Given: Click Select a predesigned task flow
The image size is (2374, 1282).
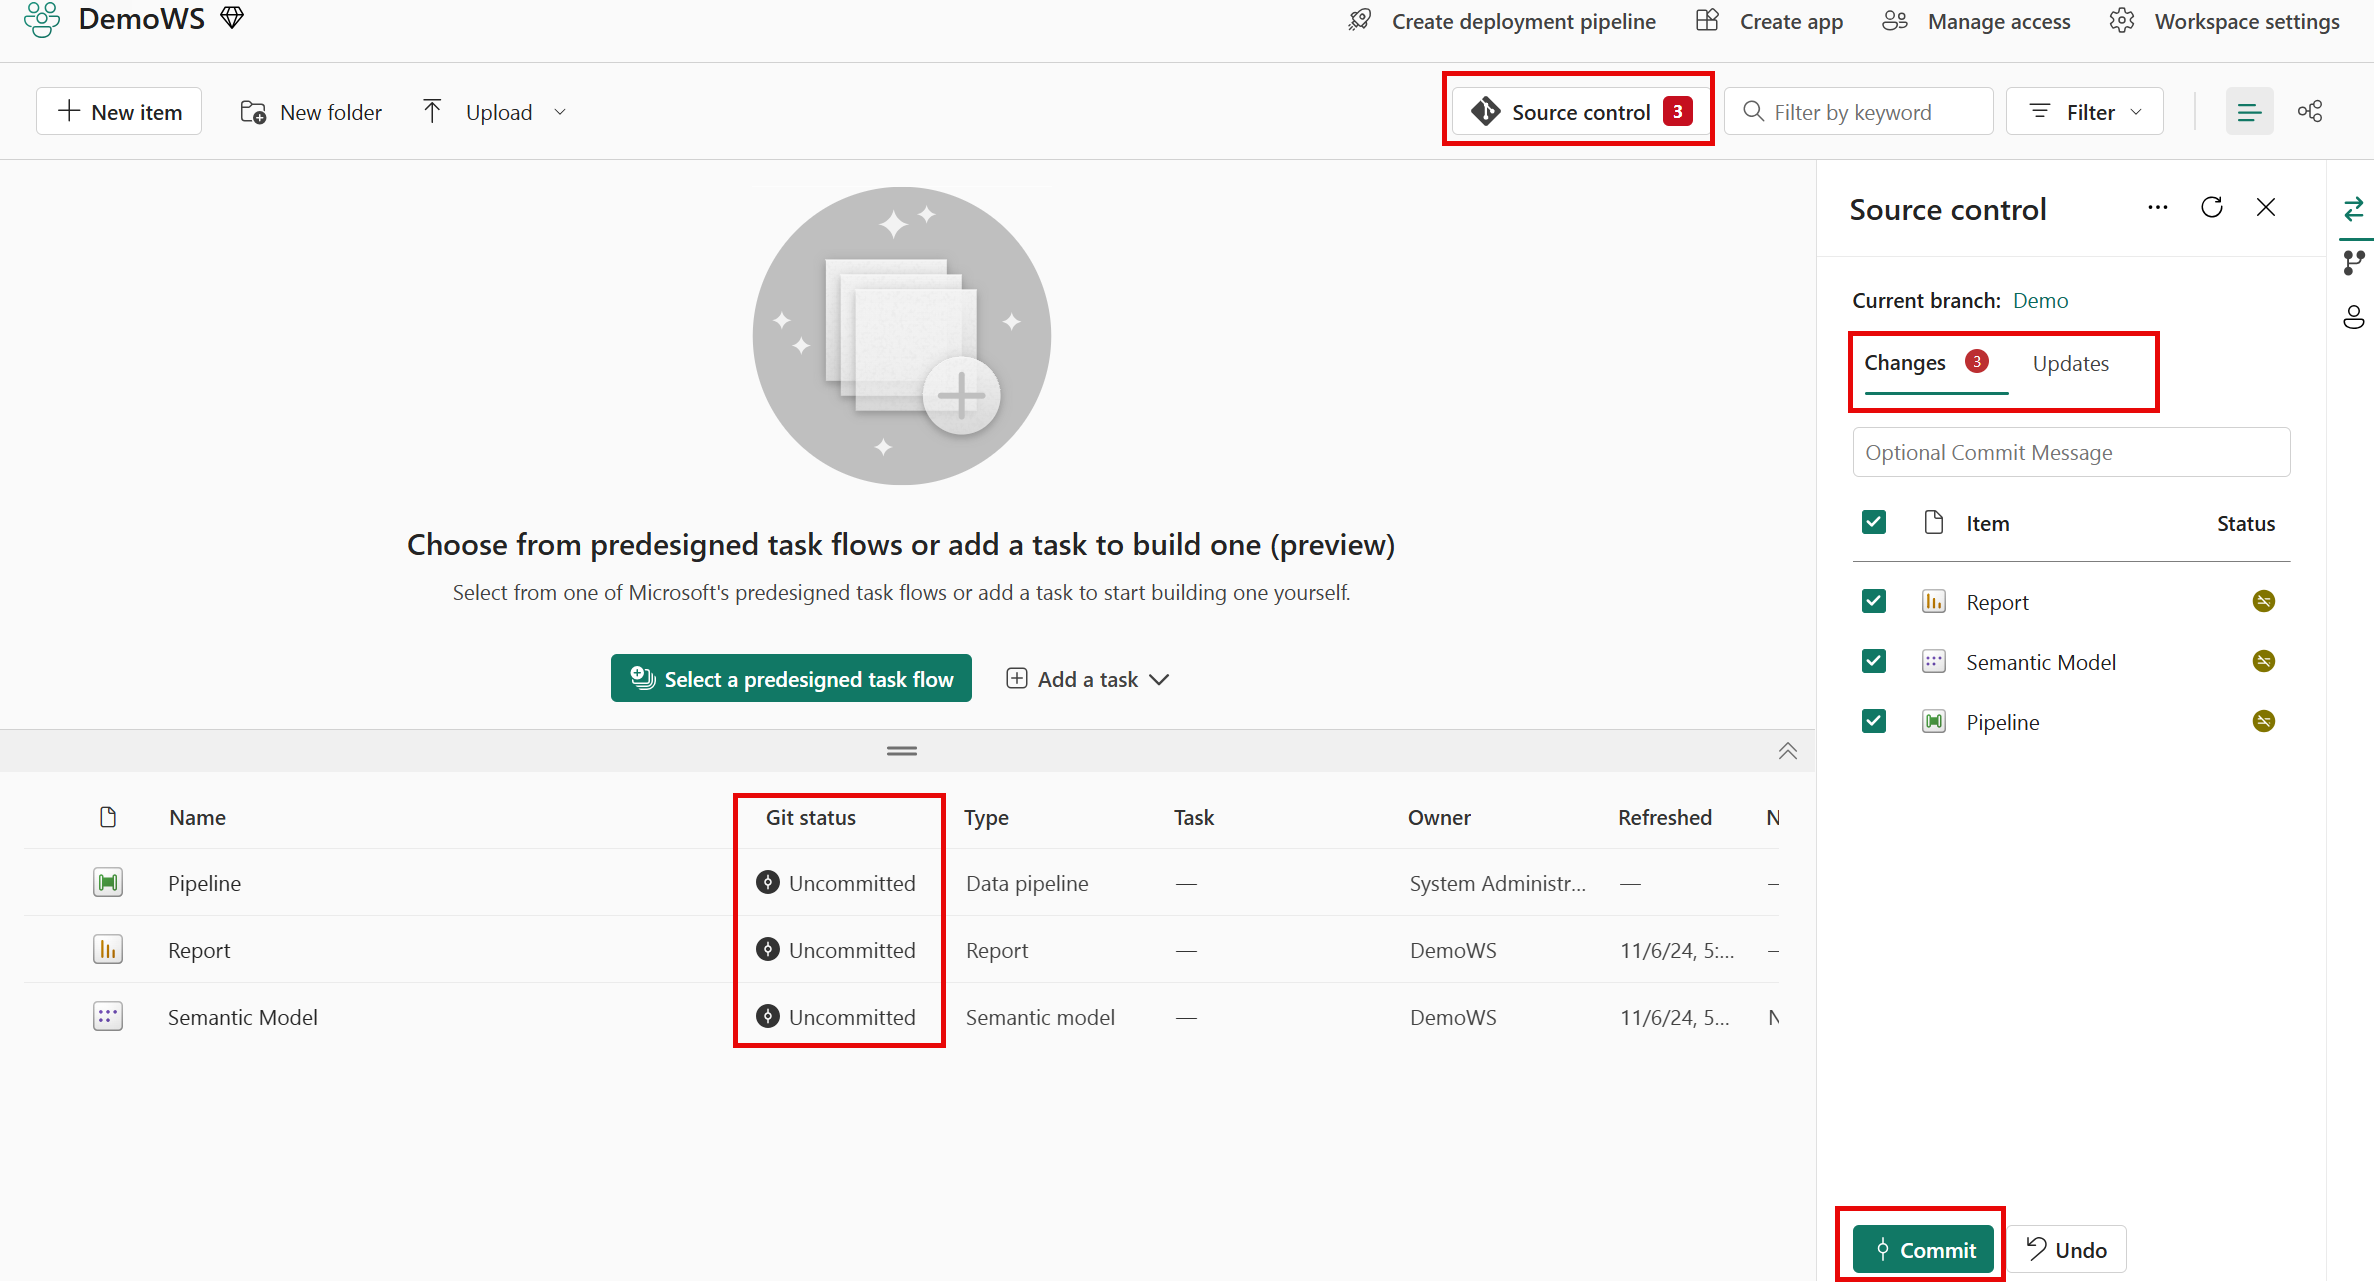Looking at the screenshot, I should tap(790, 678).
